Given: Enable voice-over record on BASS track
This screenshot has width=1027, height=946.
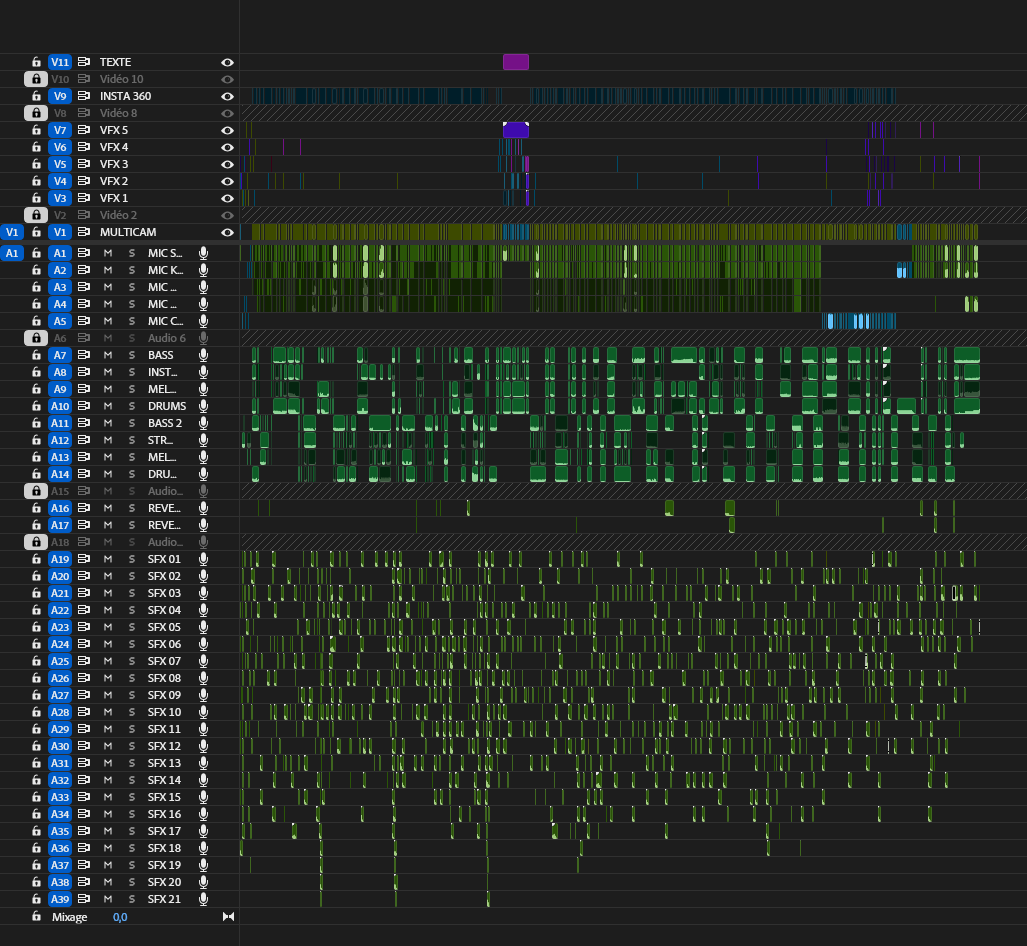Looking at the screenshot, I should tap(204, 355).
